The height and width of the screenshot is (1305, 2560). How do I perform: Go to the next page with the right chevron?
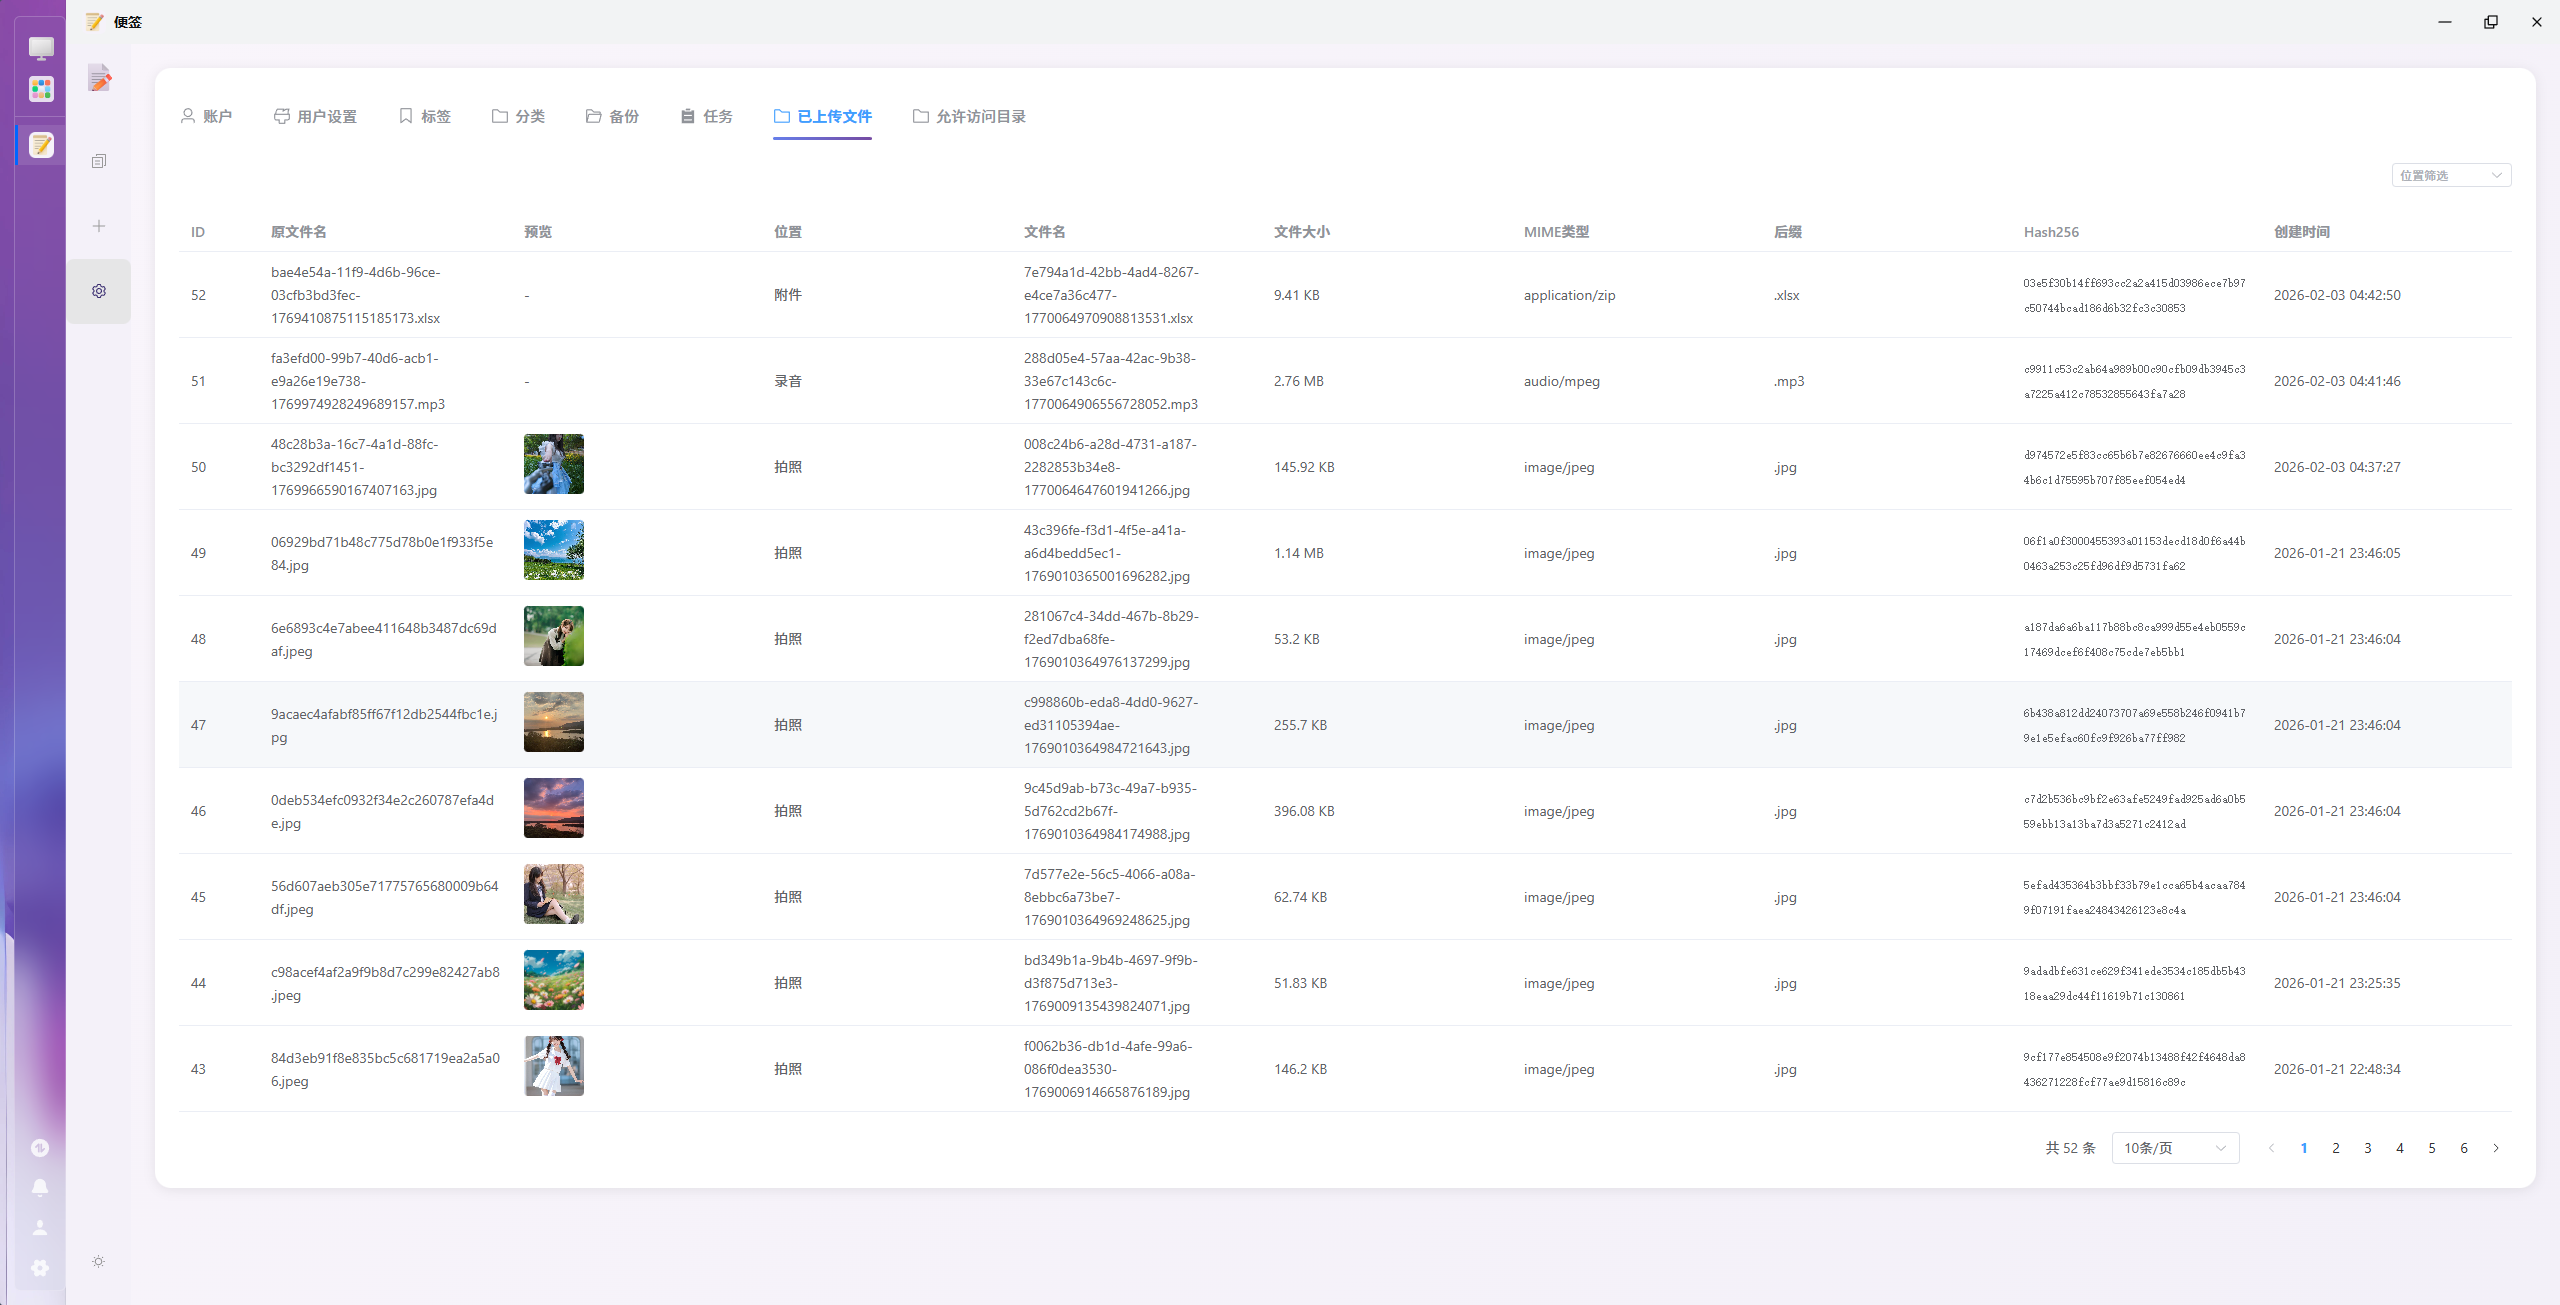[x=2496, y=1148]
